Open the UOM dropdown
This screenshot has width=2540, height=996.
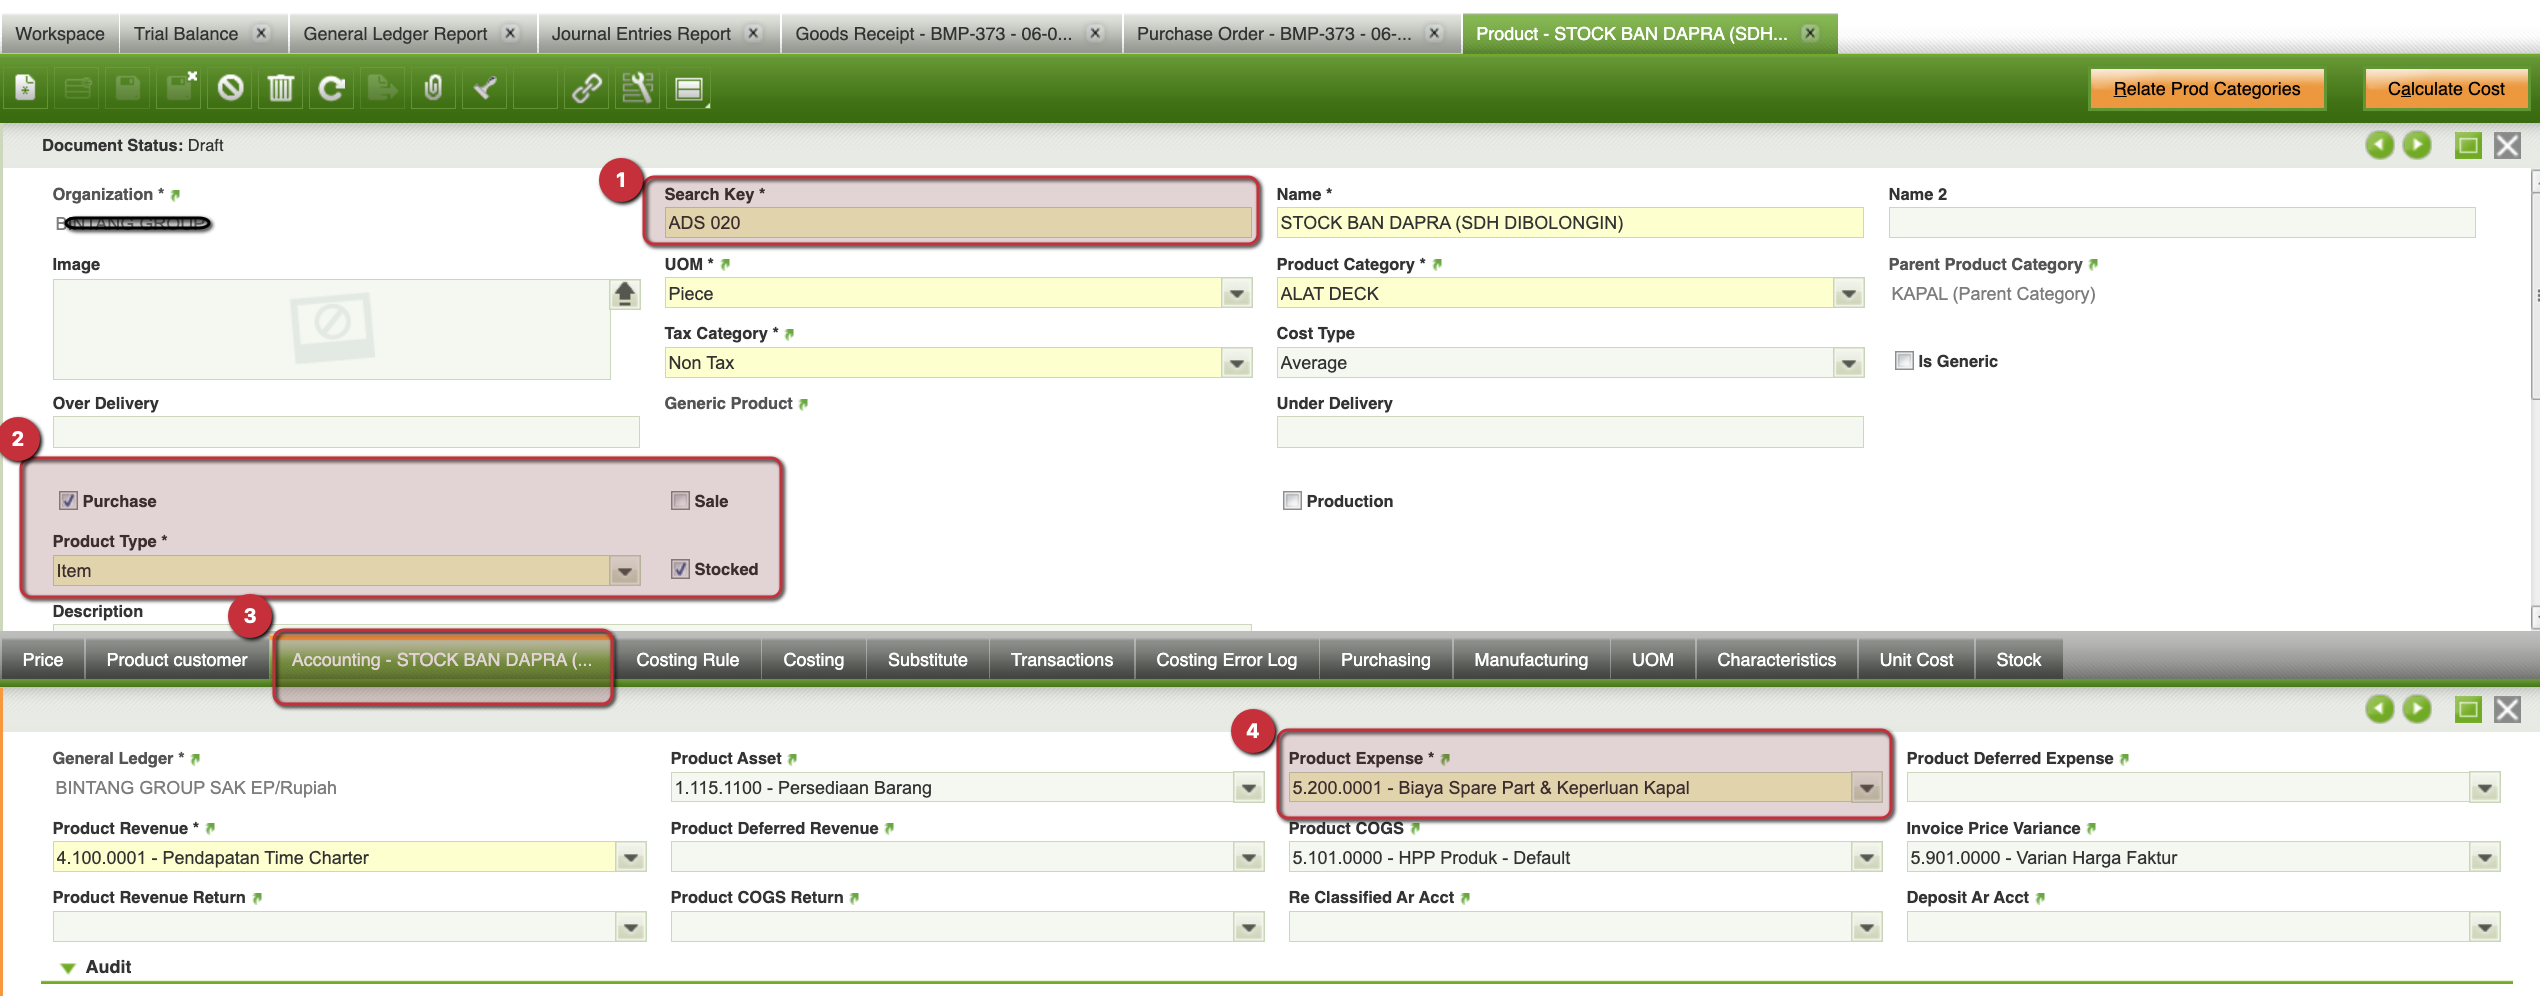click(1237, 294)
